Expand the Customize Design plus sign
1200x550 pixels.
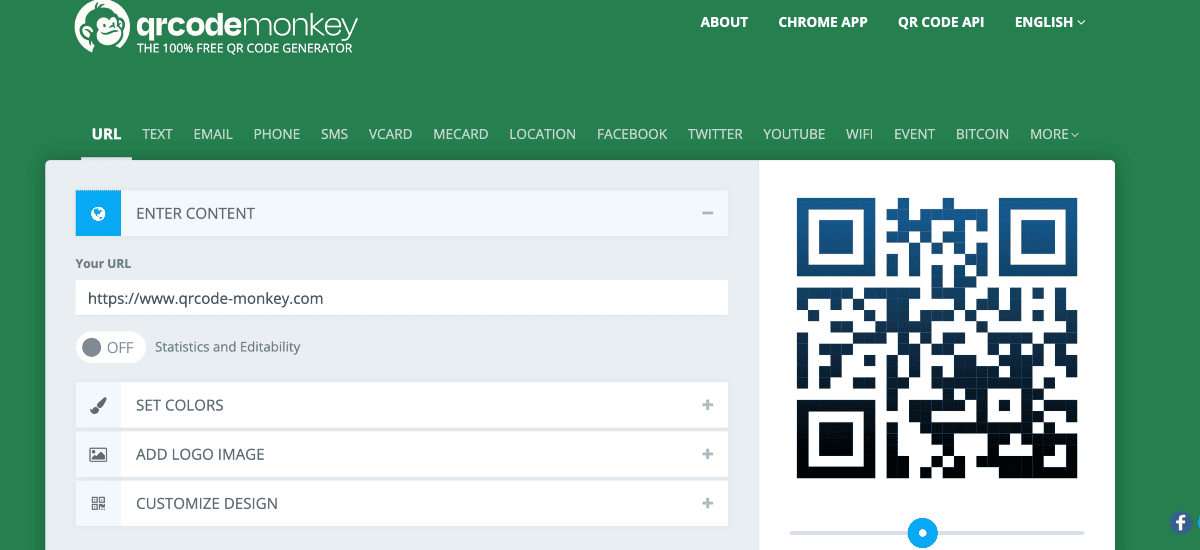tap(707, 503)
